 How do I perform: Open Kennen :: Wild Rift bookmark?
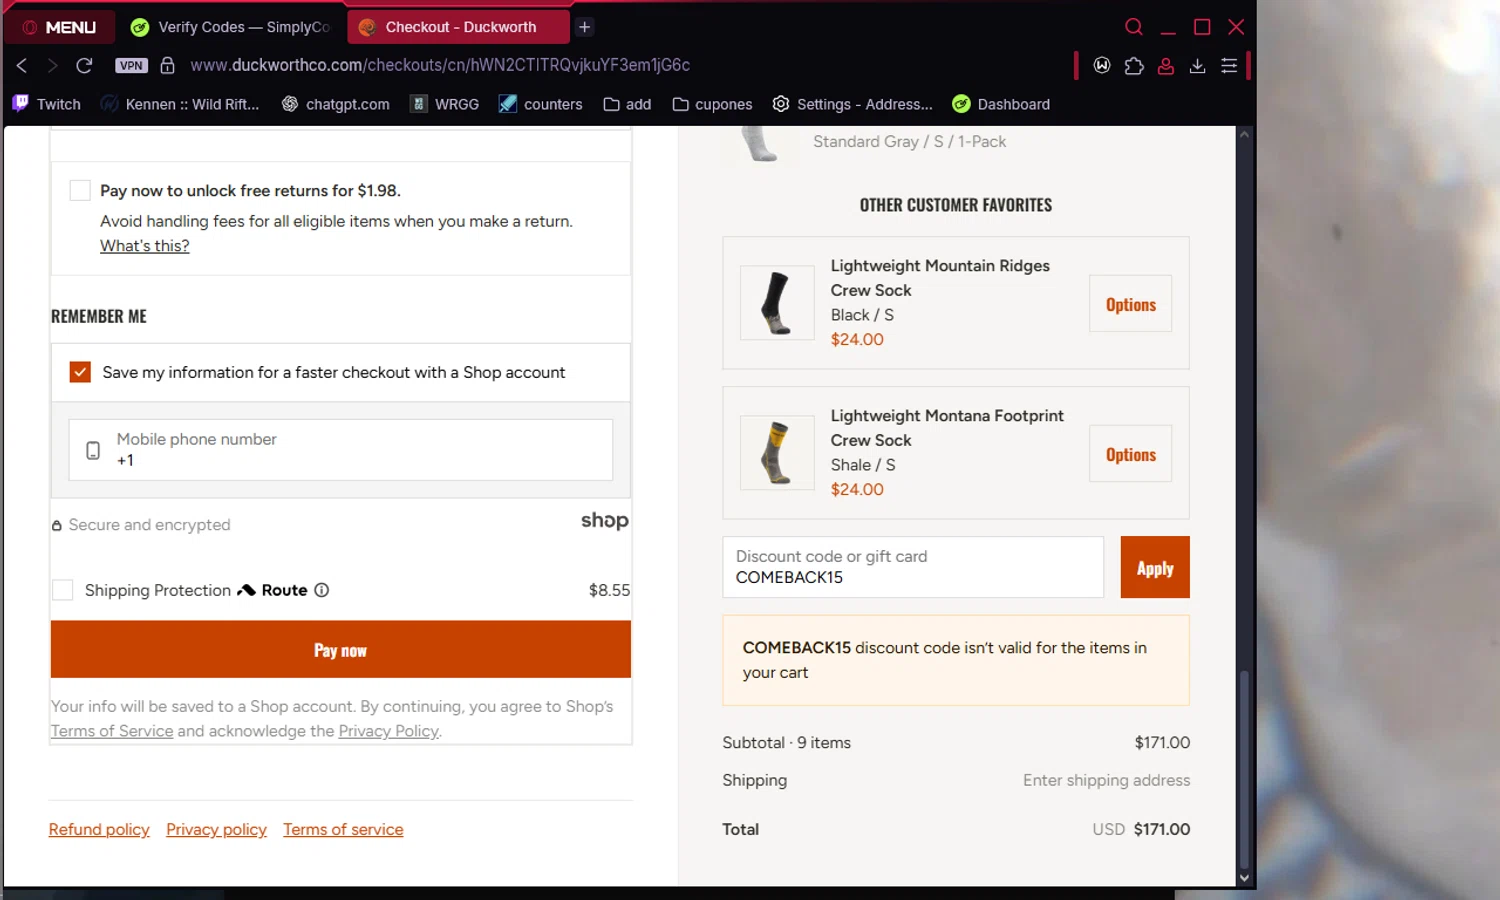pos(180,104)
